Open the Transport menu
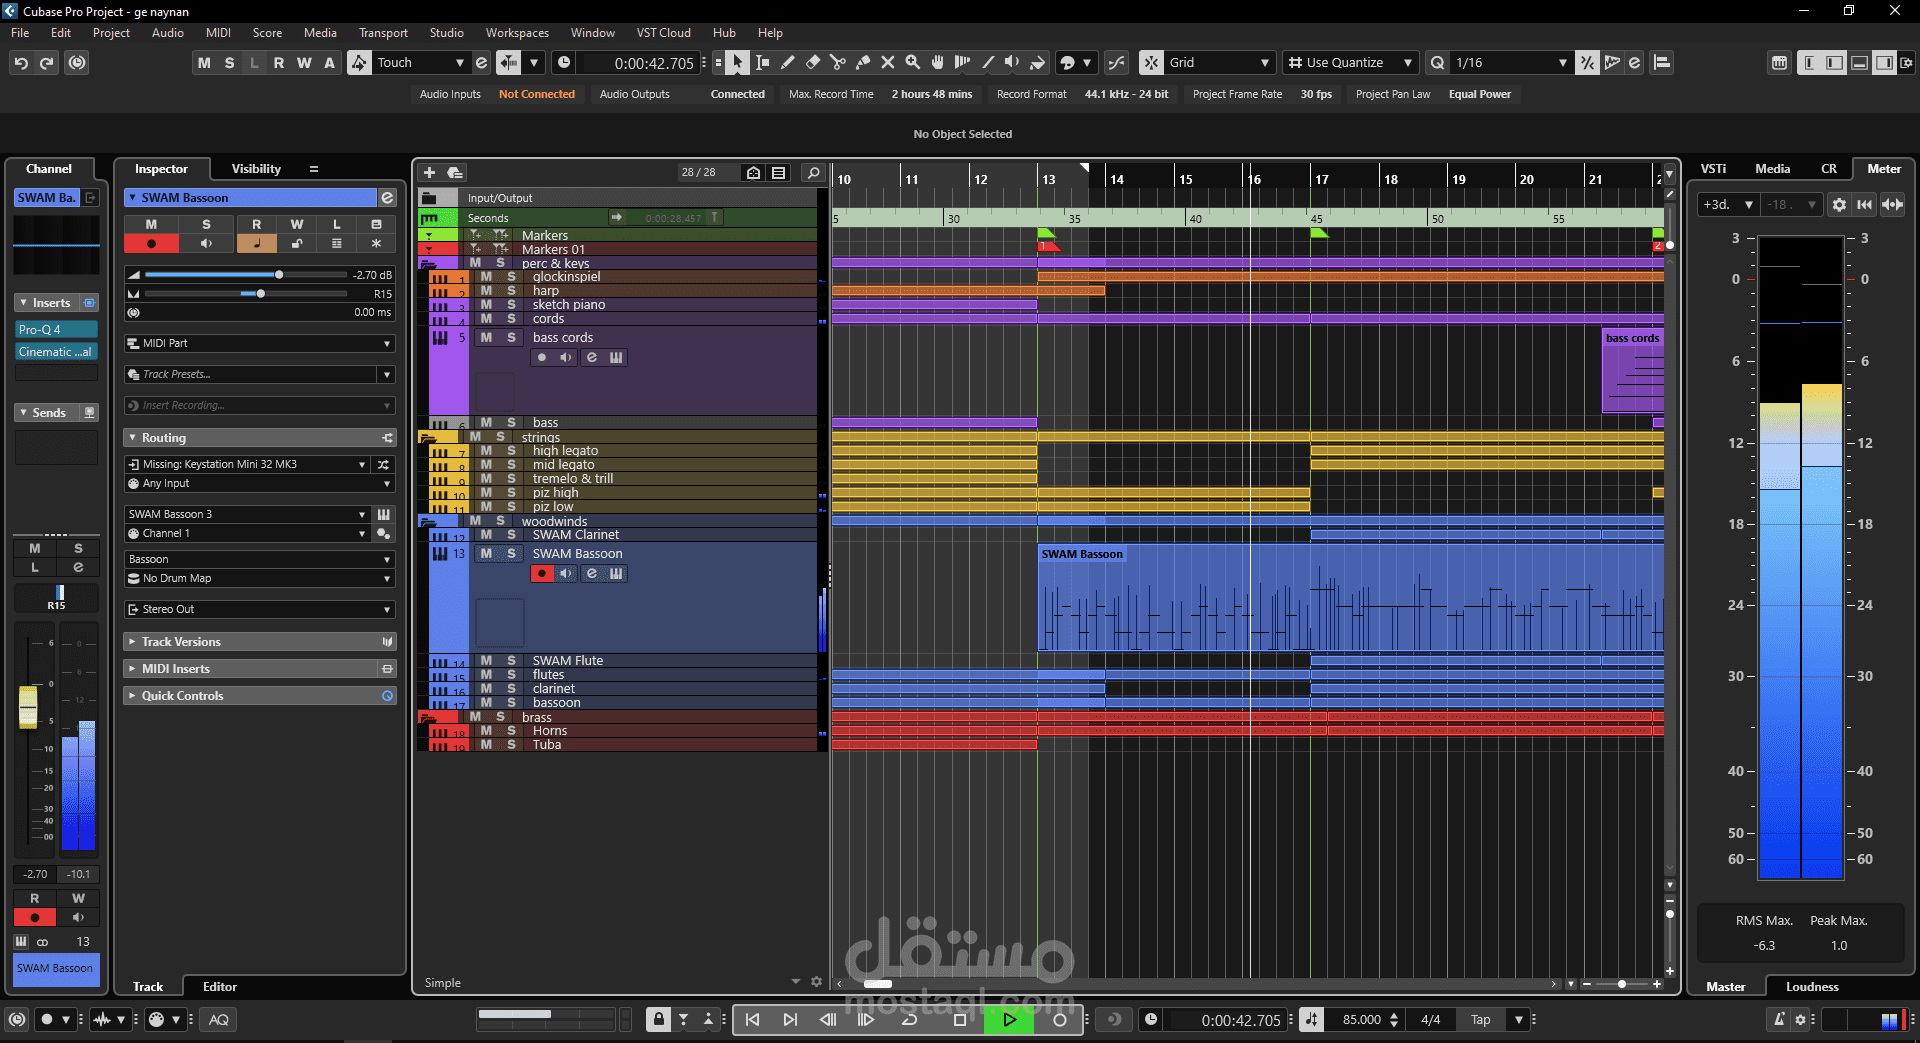This screenshot has width=1920, height=1043. click(383, 33)
